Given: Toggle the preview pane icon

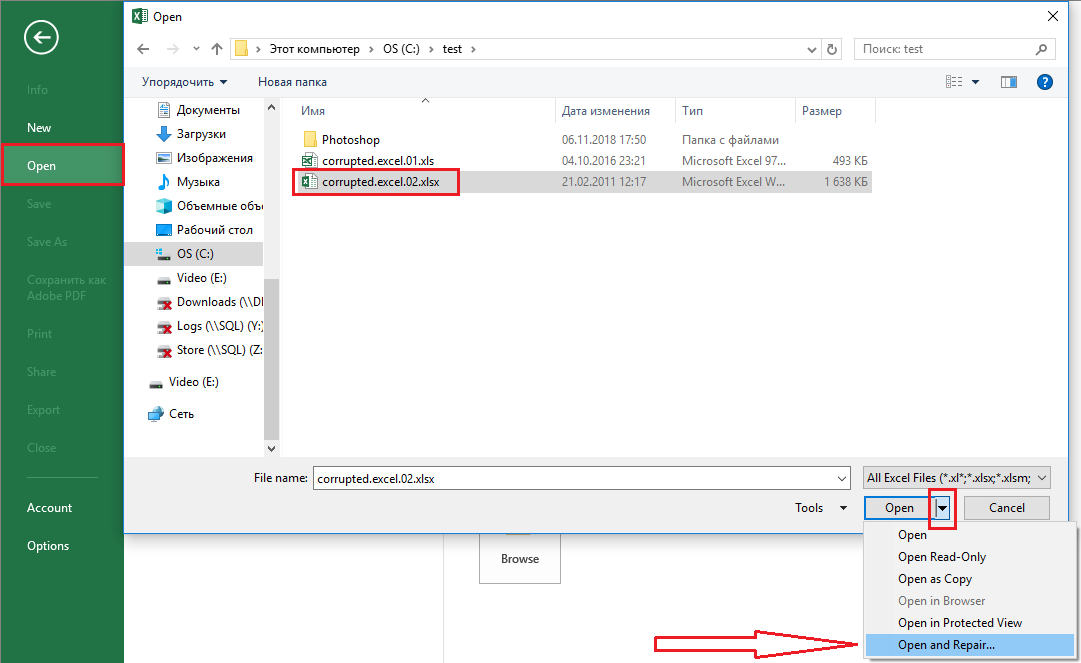Looking at the screenshot, I should coord(1008,82).
